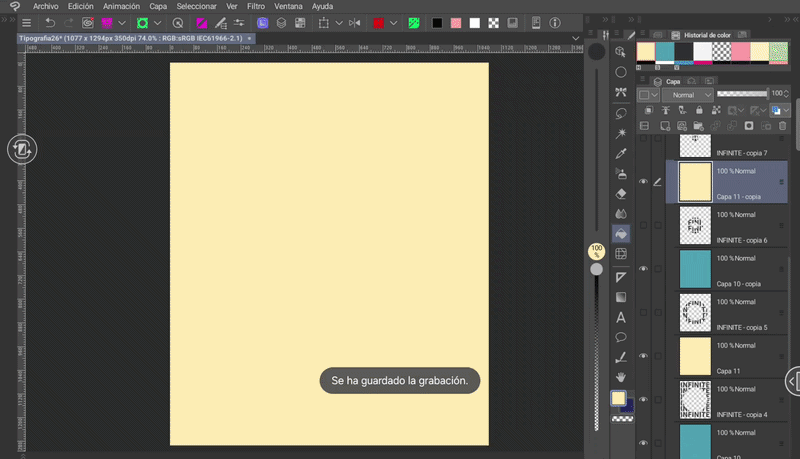Screen dimensions: 800x459
Task: Delete layer with the trash icon
Action: (x=782, y=126)
